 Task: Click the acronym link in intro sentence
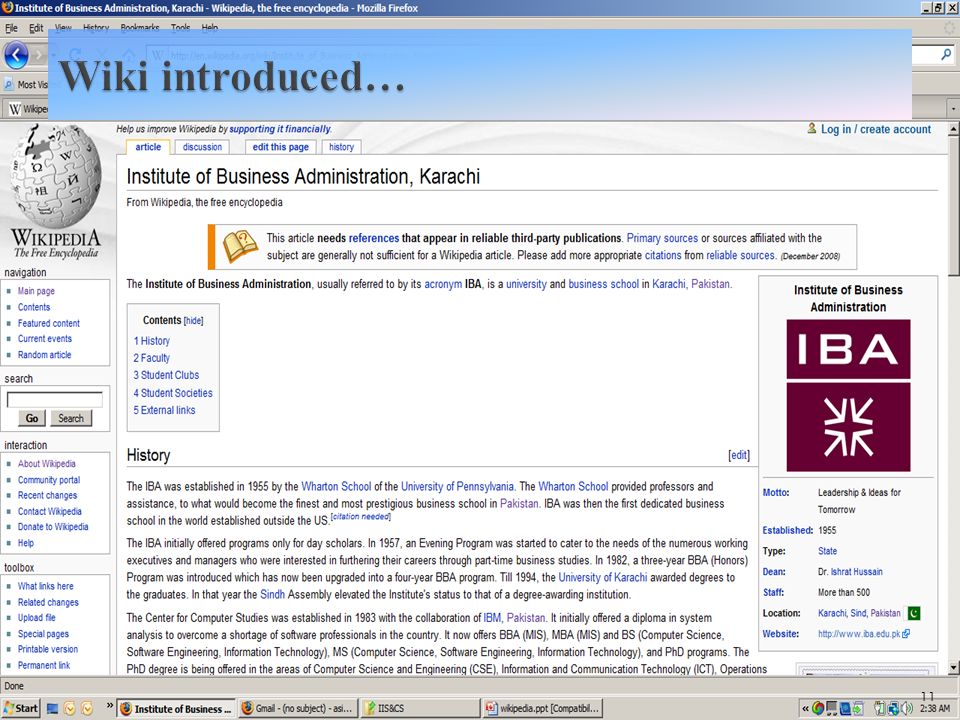coord(443,284)
